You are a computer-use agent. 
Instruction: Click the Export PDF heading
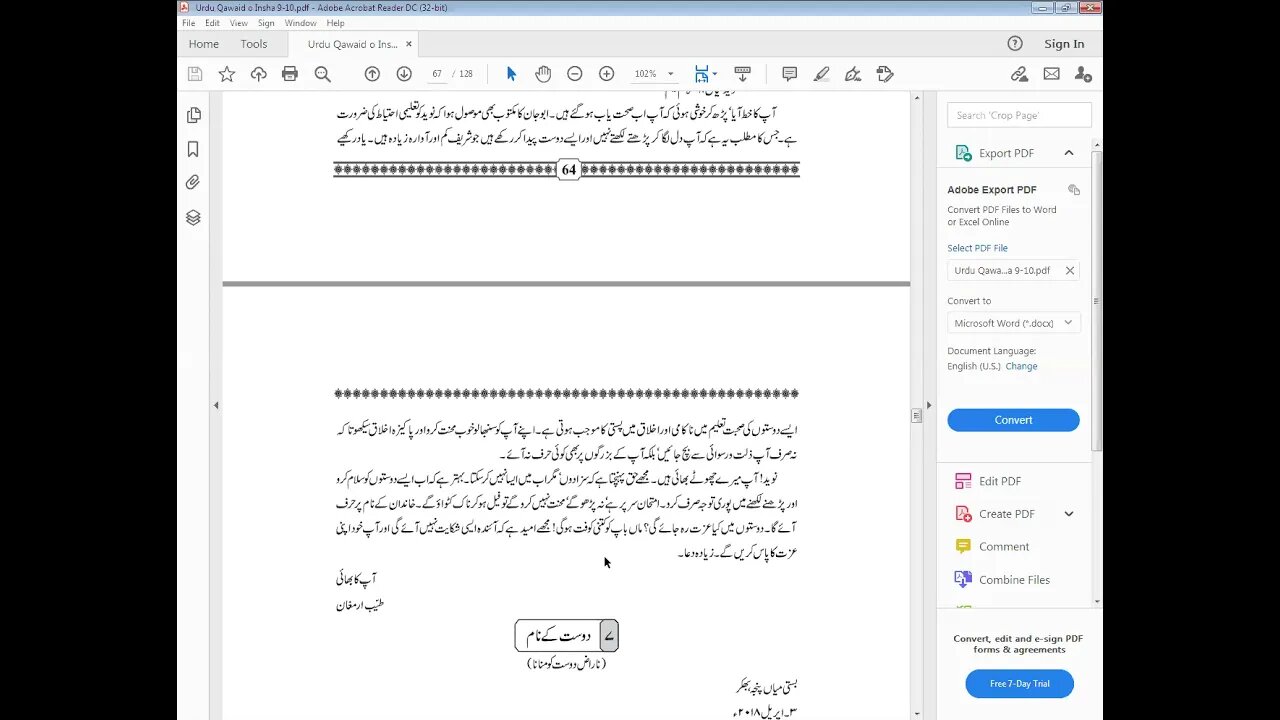pyautogui.click(x=1006, y=153)
